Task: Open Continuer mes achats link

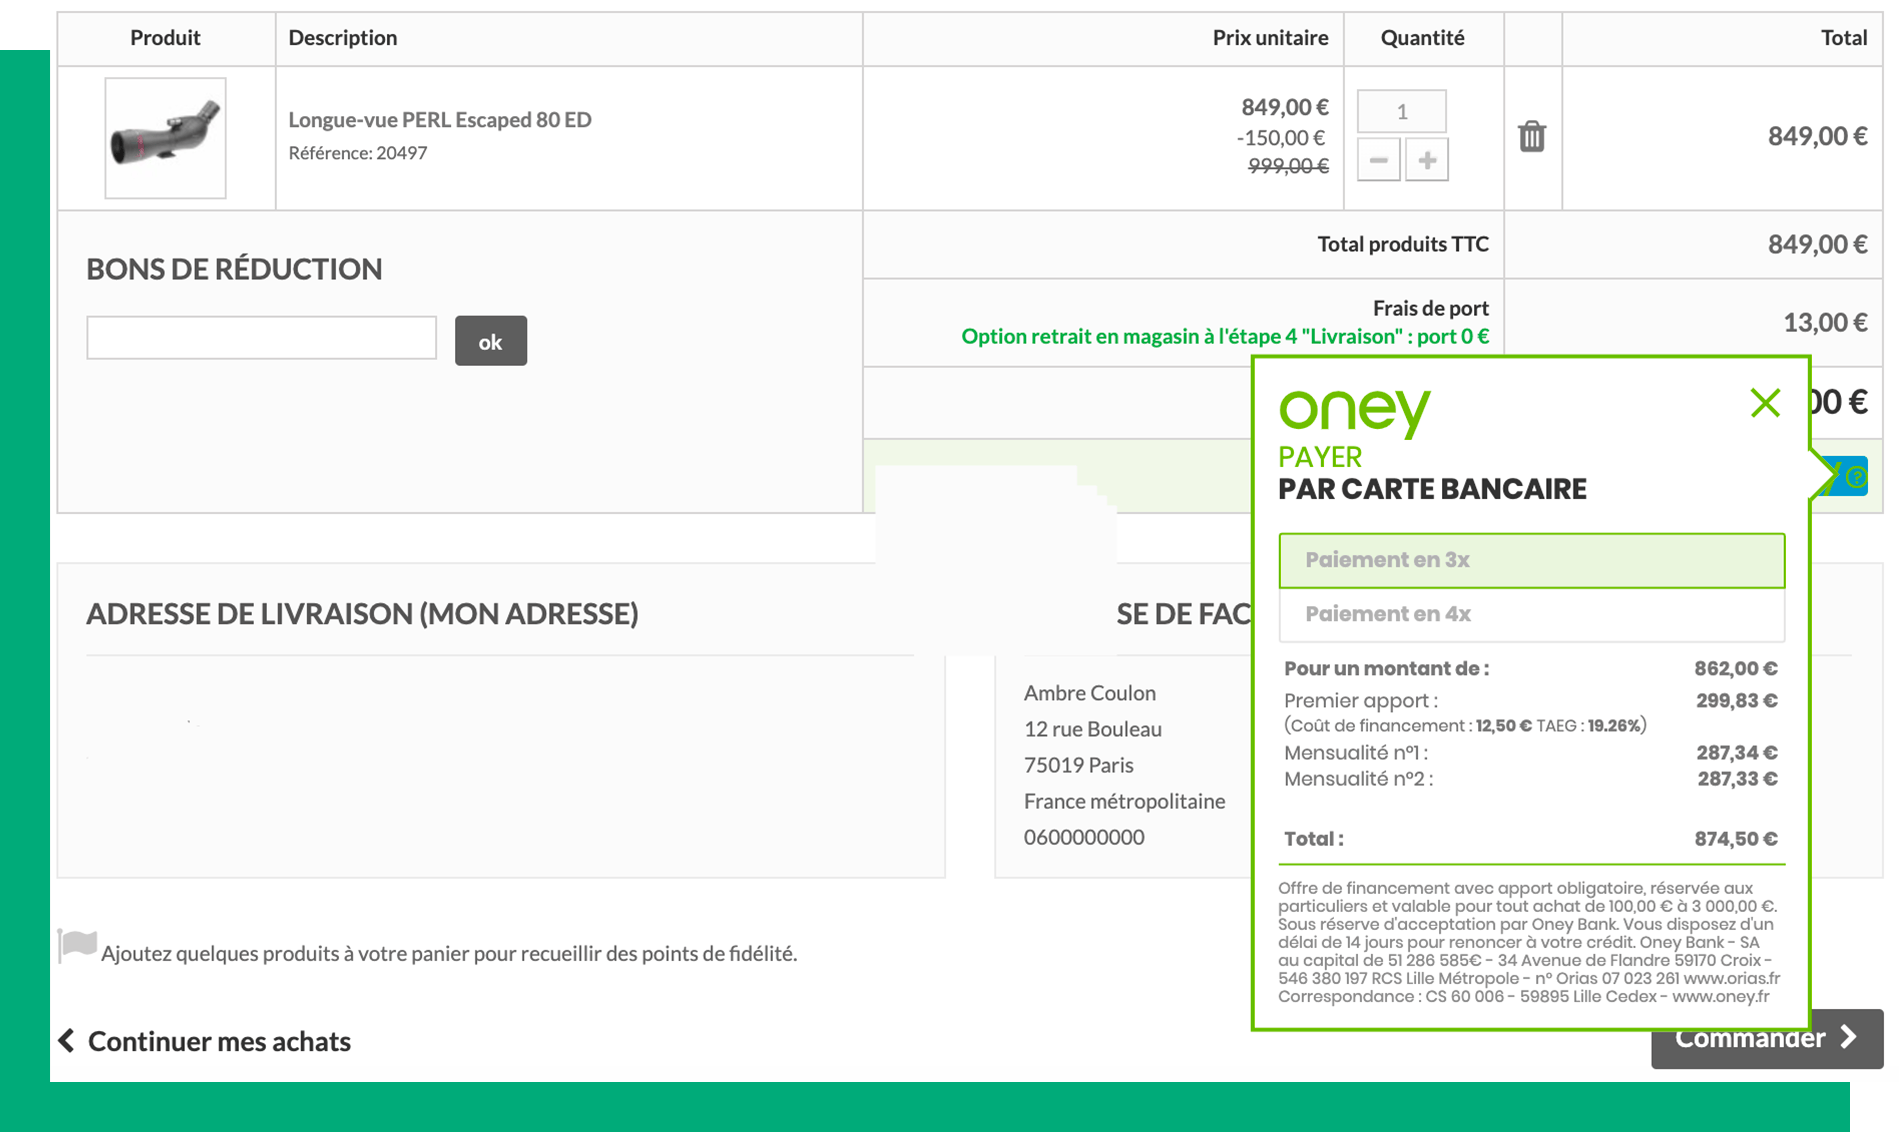Action: (x=218, y=1041)
